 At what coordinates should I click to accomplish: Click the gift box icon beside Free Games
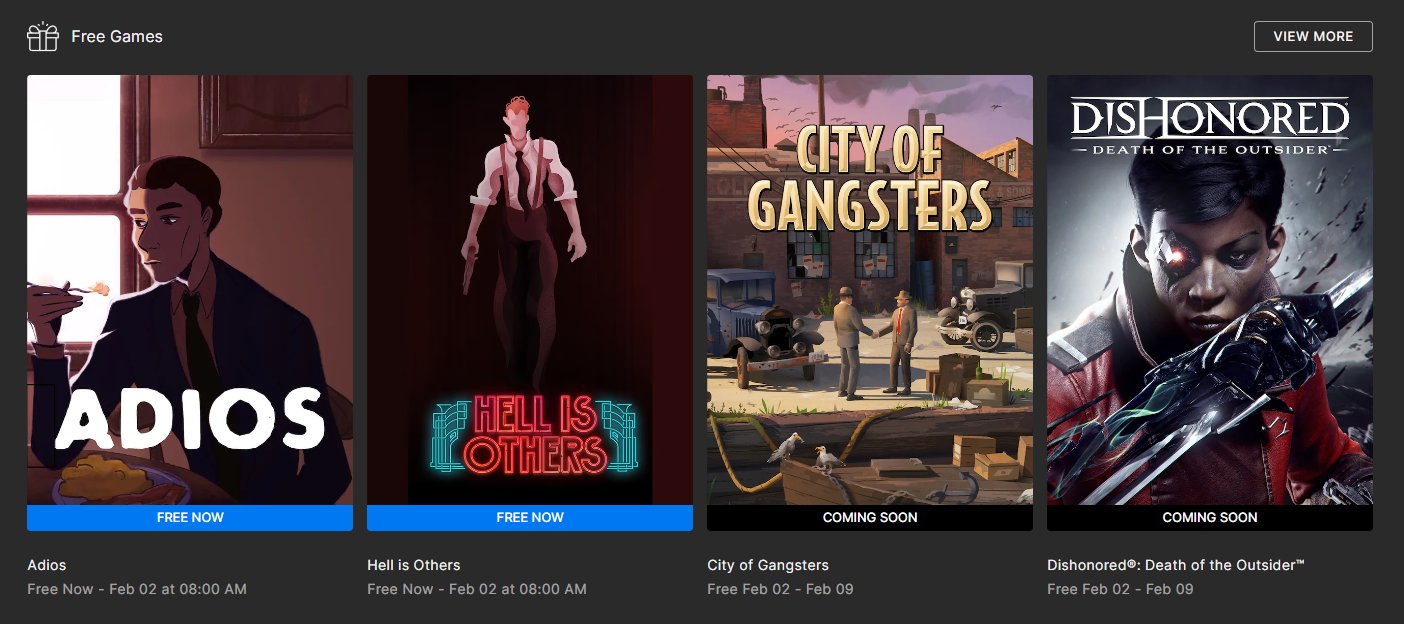coord(43,36)
